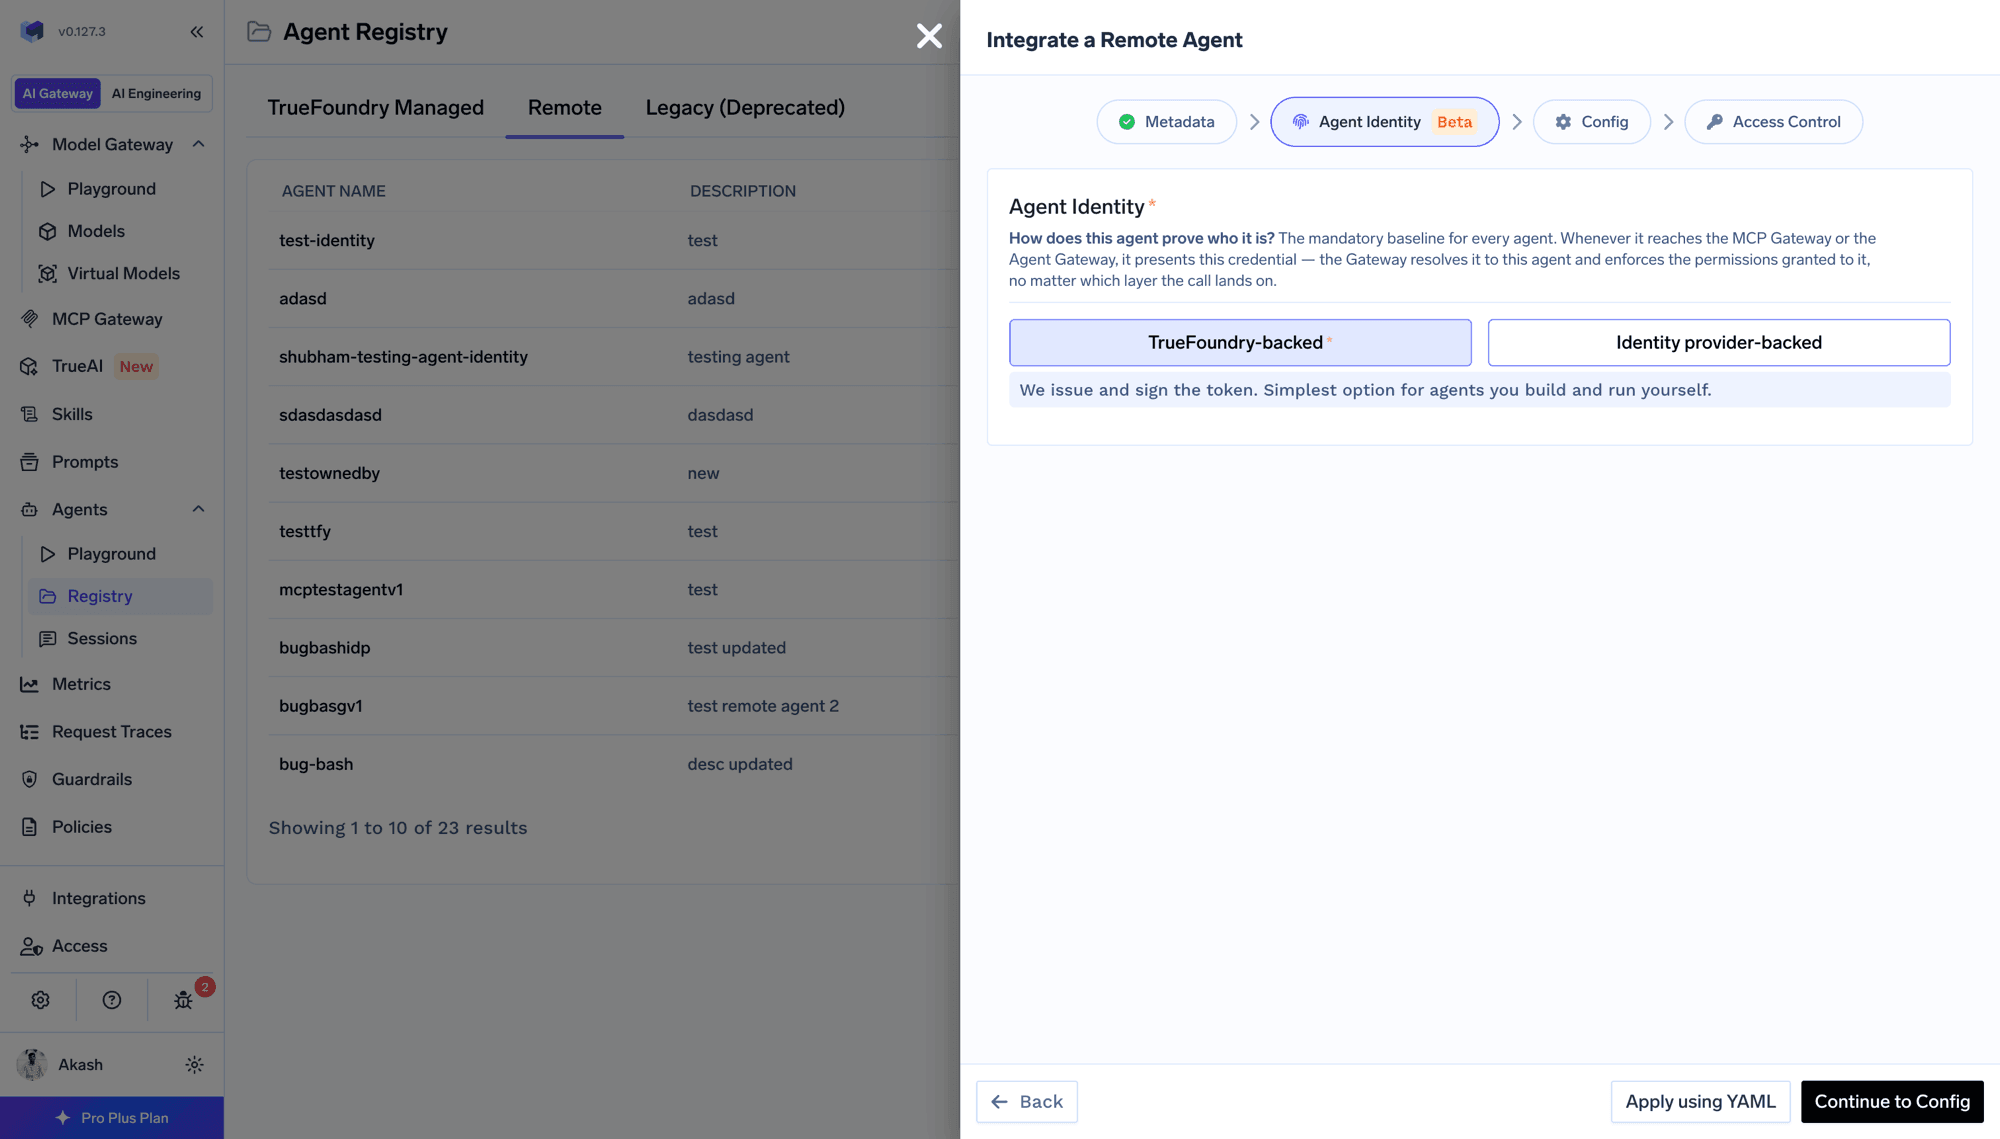
Task: Click the Models cube icon
Action: (x=47, y=231)
